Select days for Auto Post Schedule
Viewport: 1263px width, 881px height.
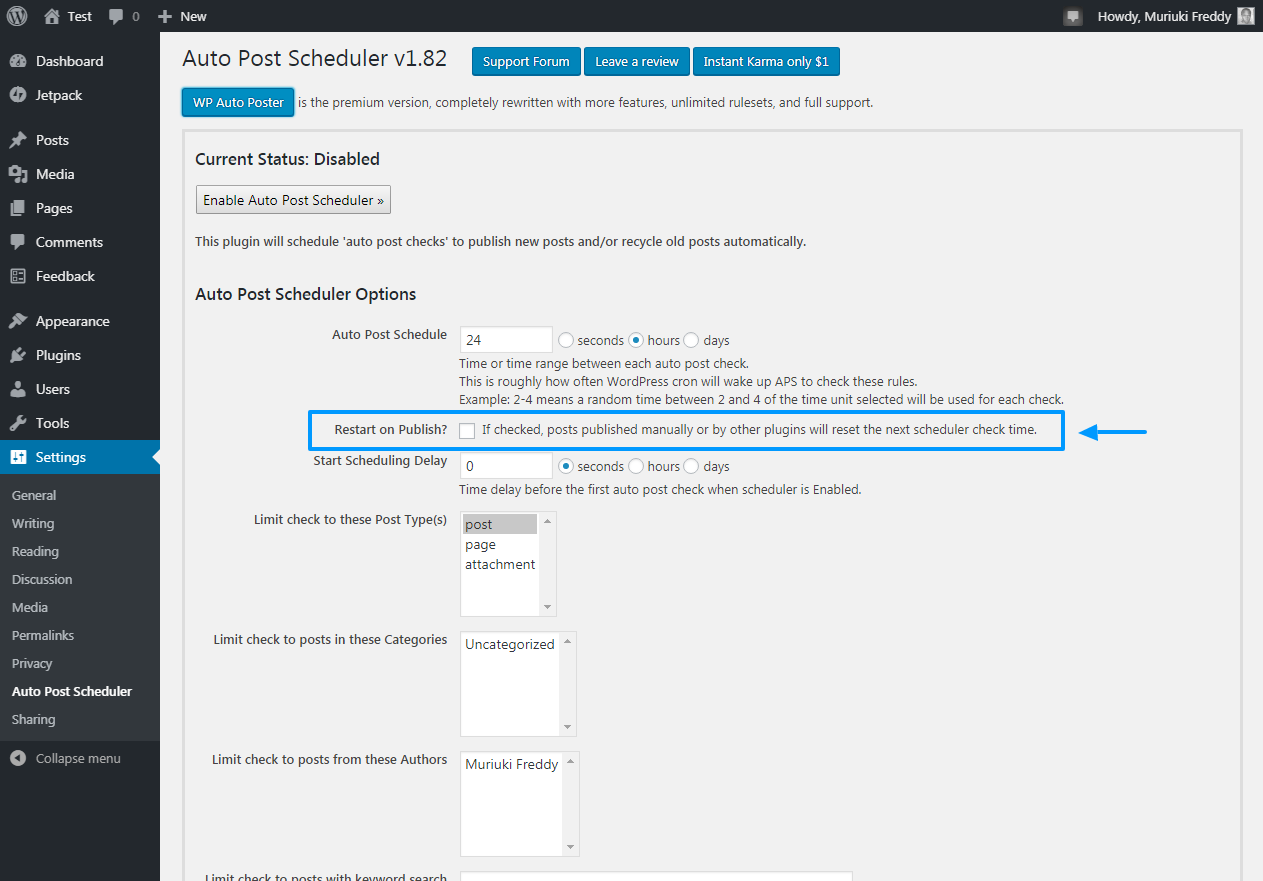point(691,340)
